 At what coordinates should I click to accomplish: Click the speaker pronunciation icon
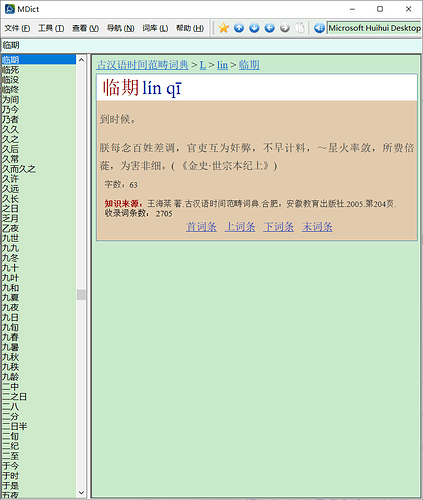(319, 28)
